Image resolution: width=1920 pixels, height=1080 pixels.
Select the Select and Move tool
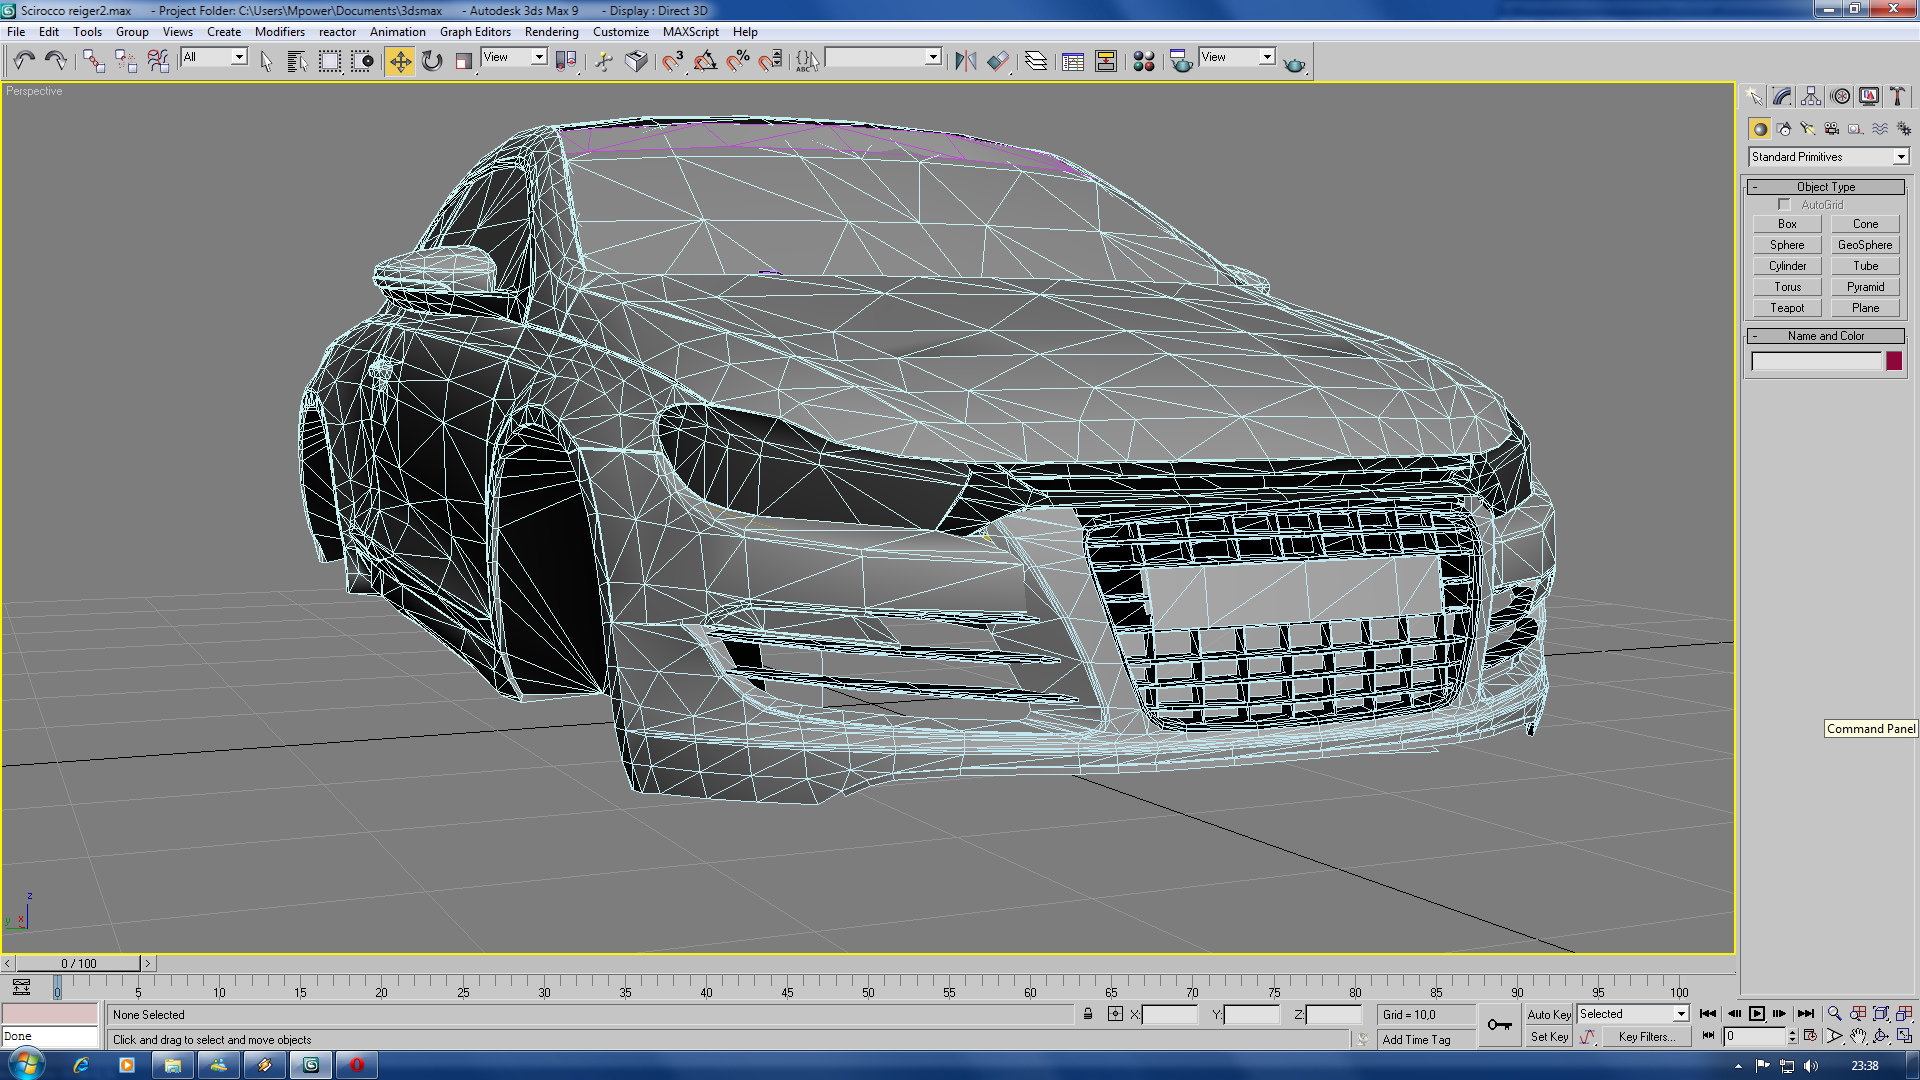[399, 62]
